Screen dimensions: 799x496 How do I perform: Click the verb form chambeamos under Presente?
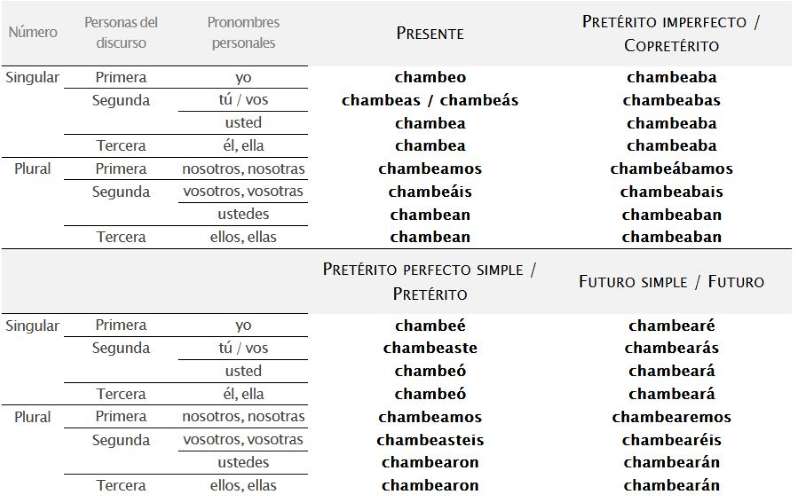430,169
